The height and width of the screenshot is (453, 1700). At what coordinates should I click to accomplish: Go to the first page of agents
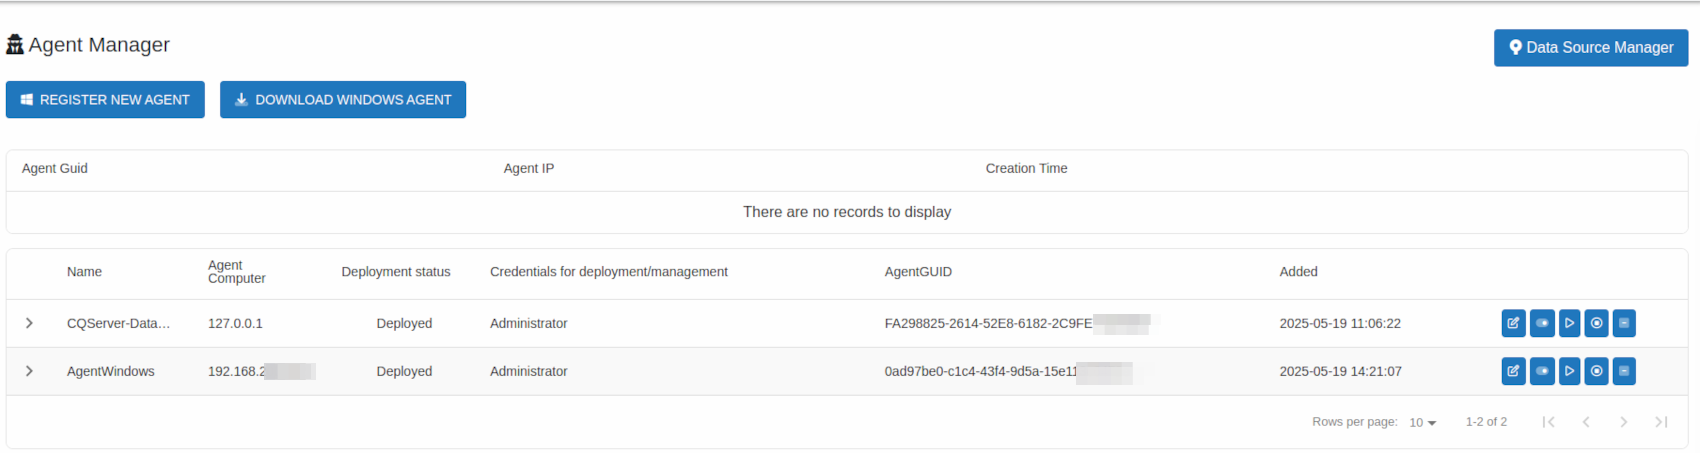coord(1548,422)
